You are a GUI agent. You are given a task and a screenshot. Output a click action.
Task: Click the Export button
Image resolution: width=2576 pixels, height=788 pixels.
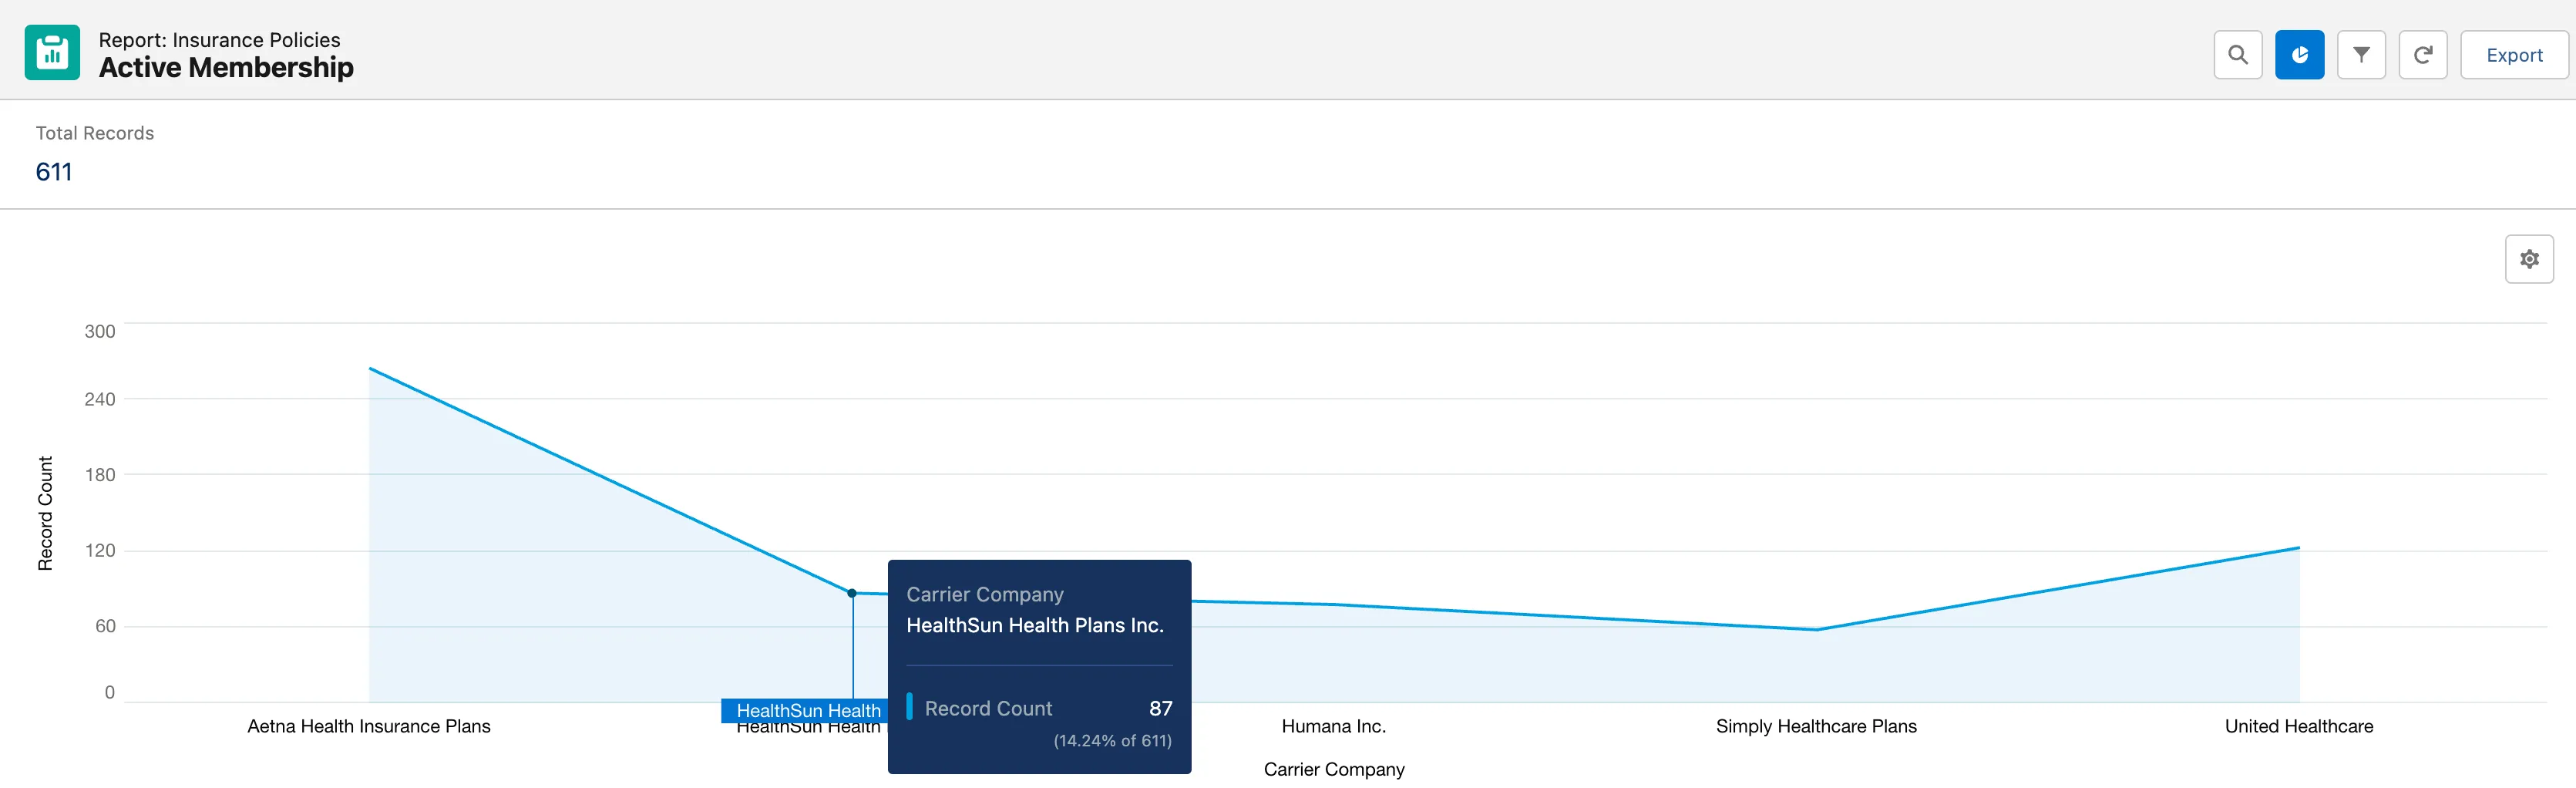coord(2514,54)
